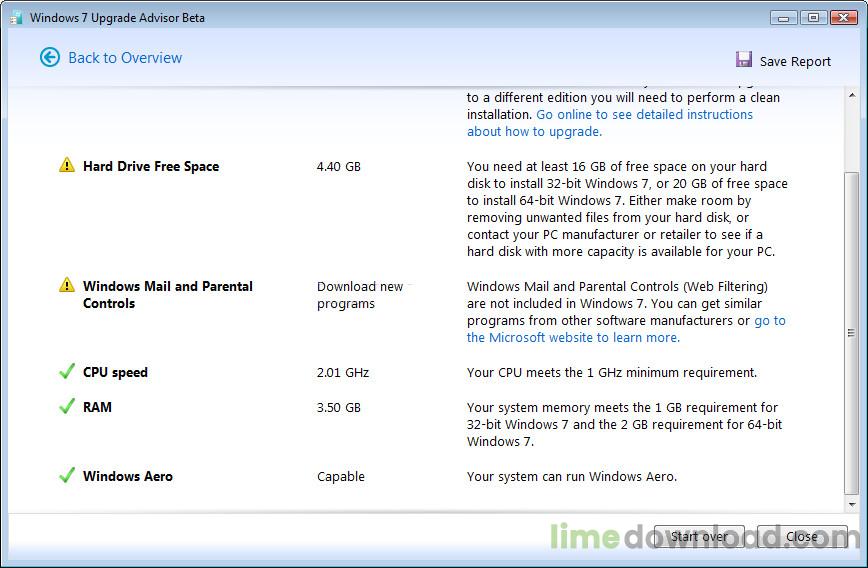Screen dimensions: 868x568
Task: Click the scrollbar down arrow
Action: [x=852, y=504]
